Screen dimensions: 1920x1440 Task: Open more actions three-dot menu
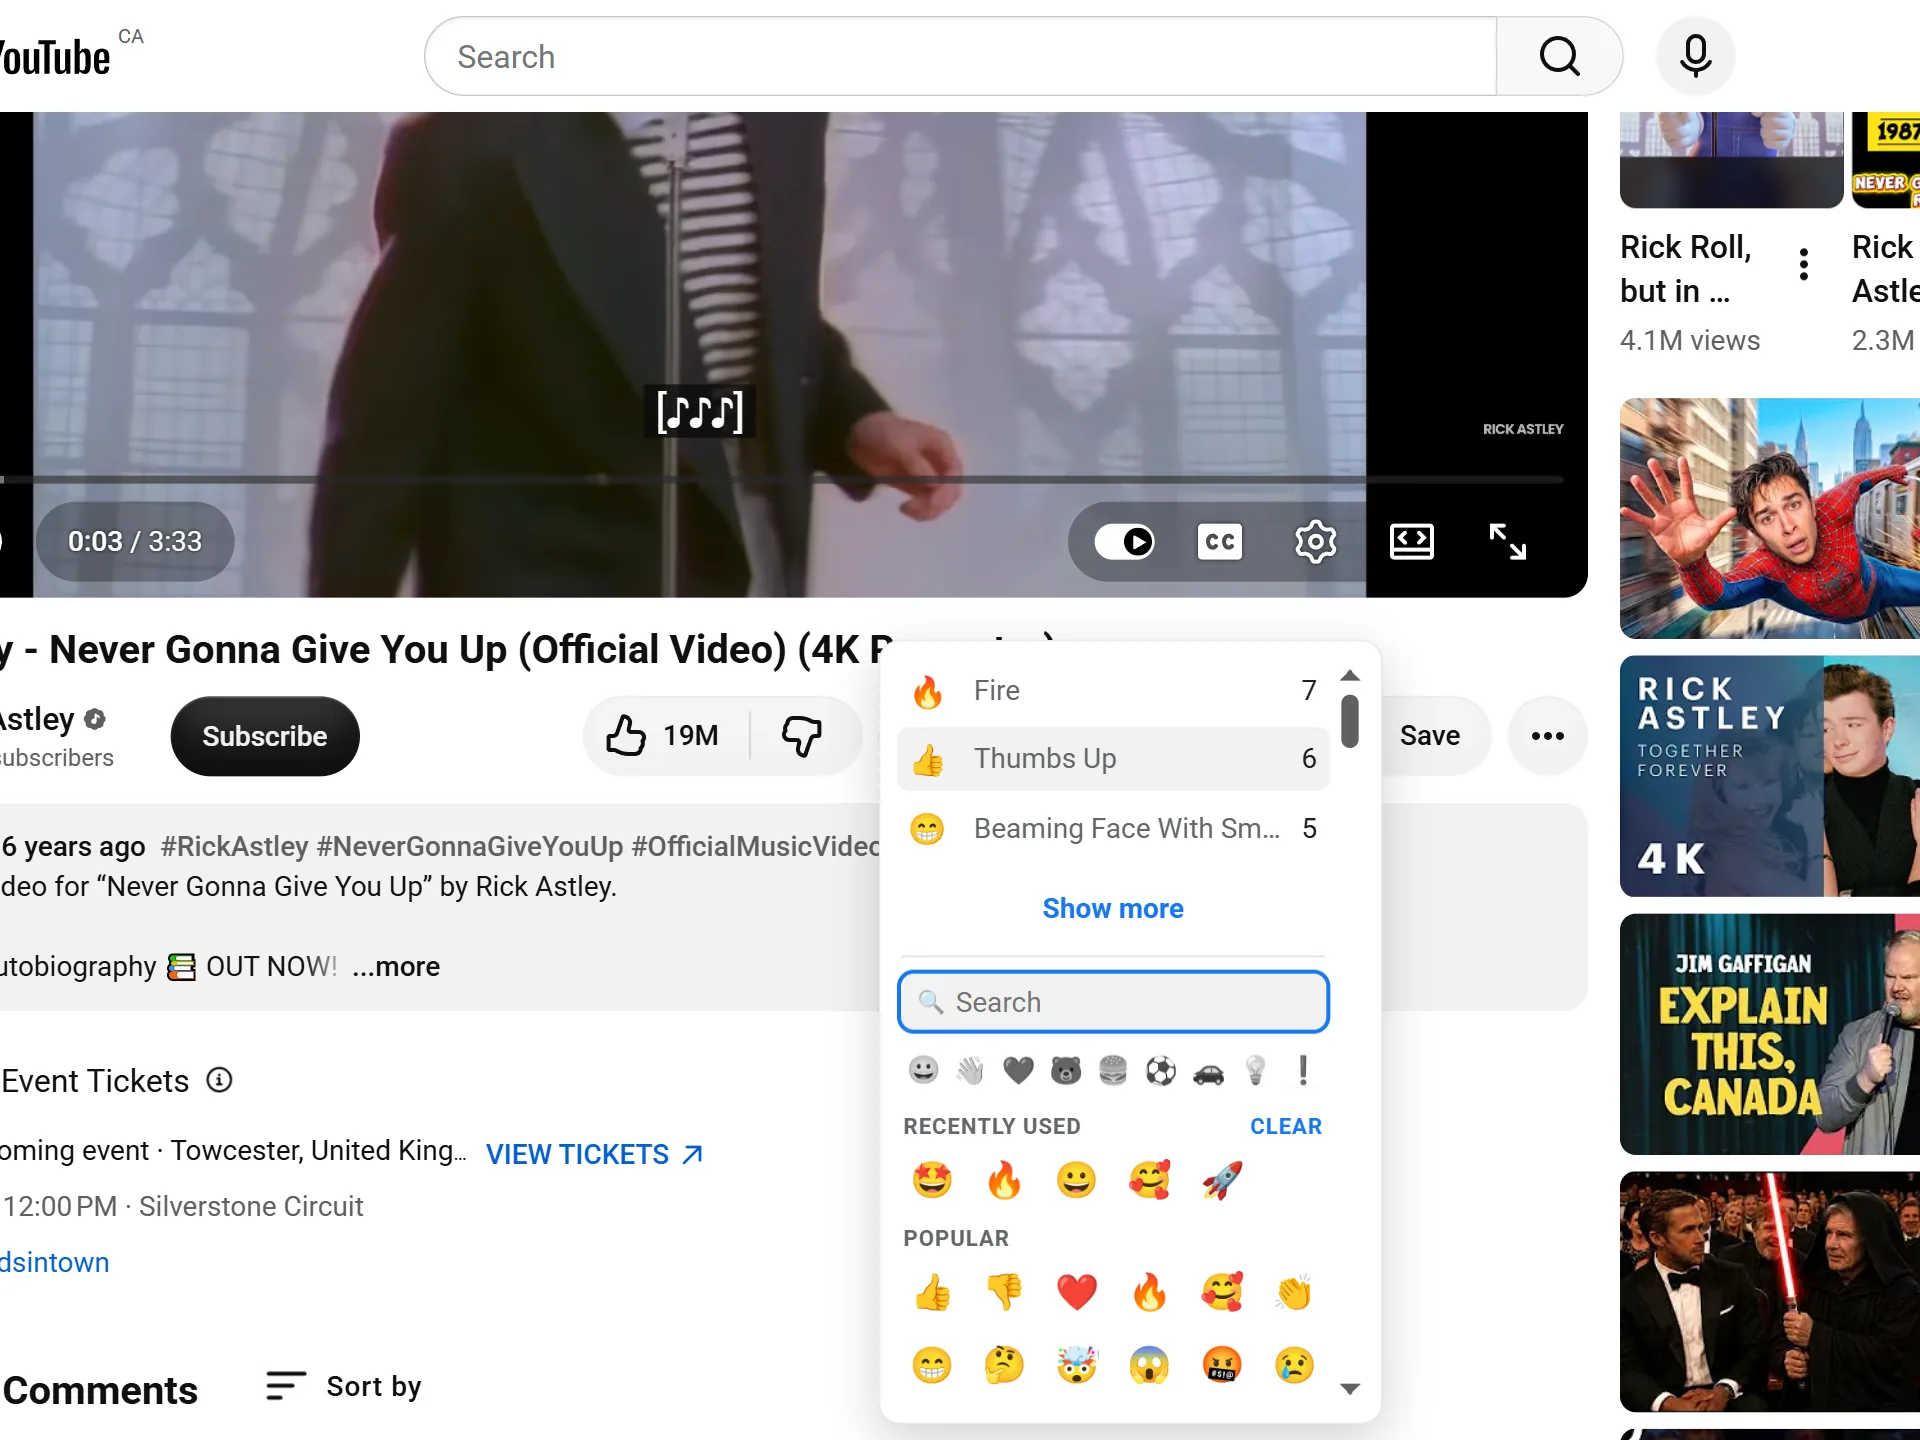tap(1547, 736)
